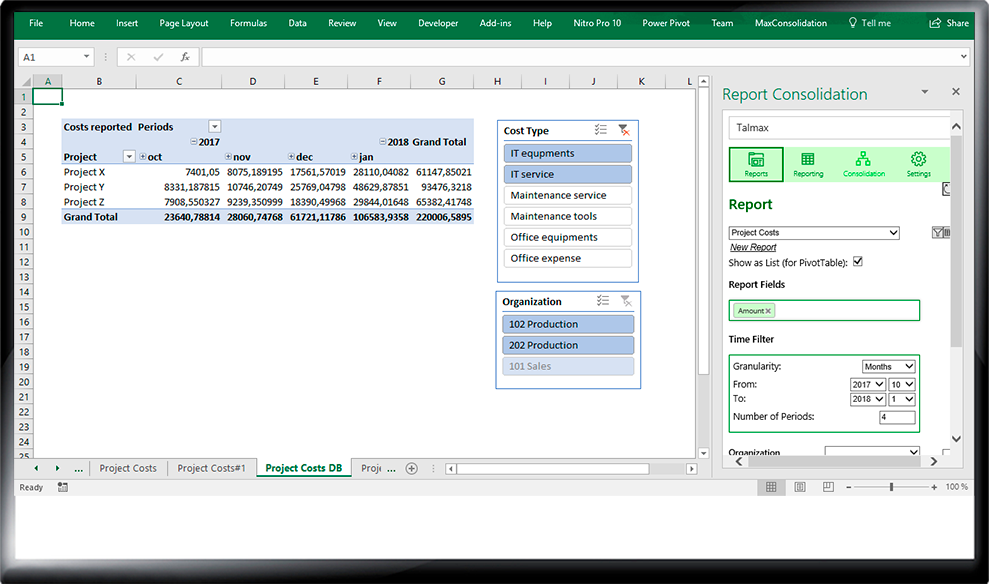Click the Share button

click(x=949, y=23)
